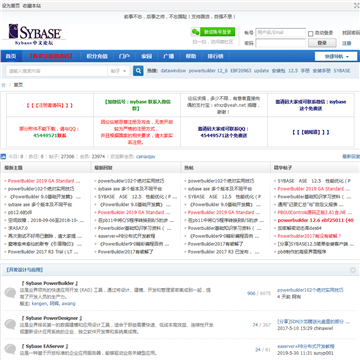360x360 pixels.
Task: Click the speech bubble icon for Sybase EAServer
Action: coord(10,349)
